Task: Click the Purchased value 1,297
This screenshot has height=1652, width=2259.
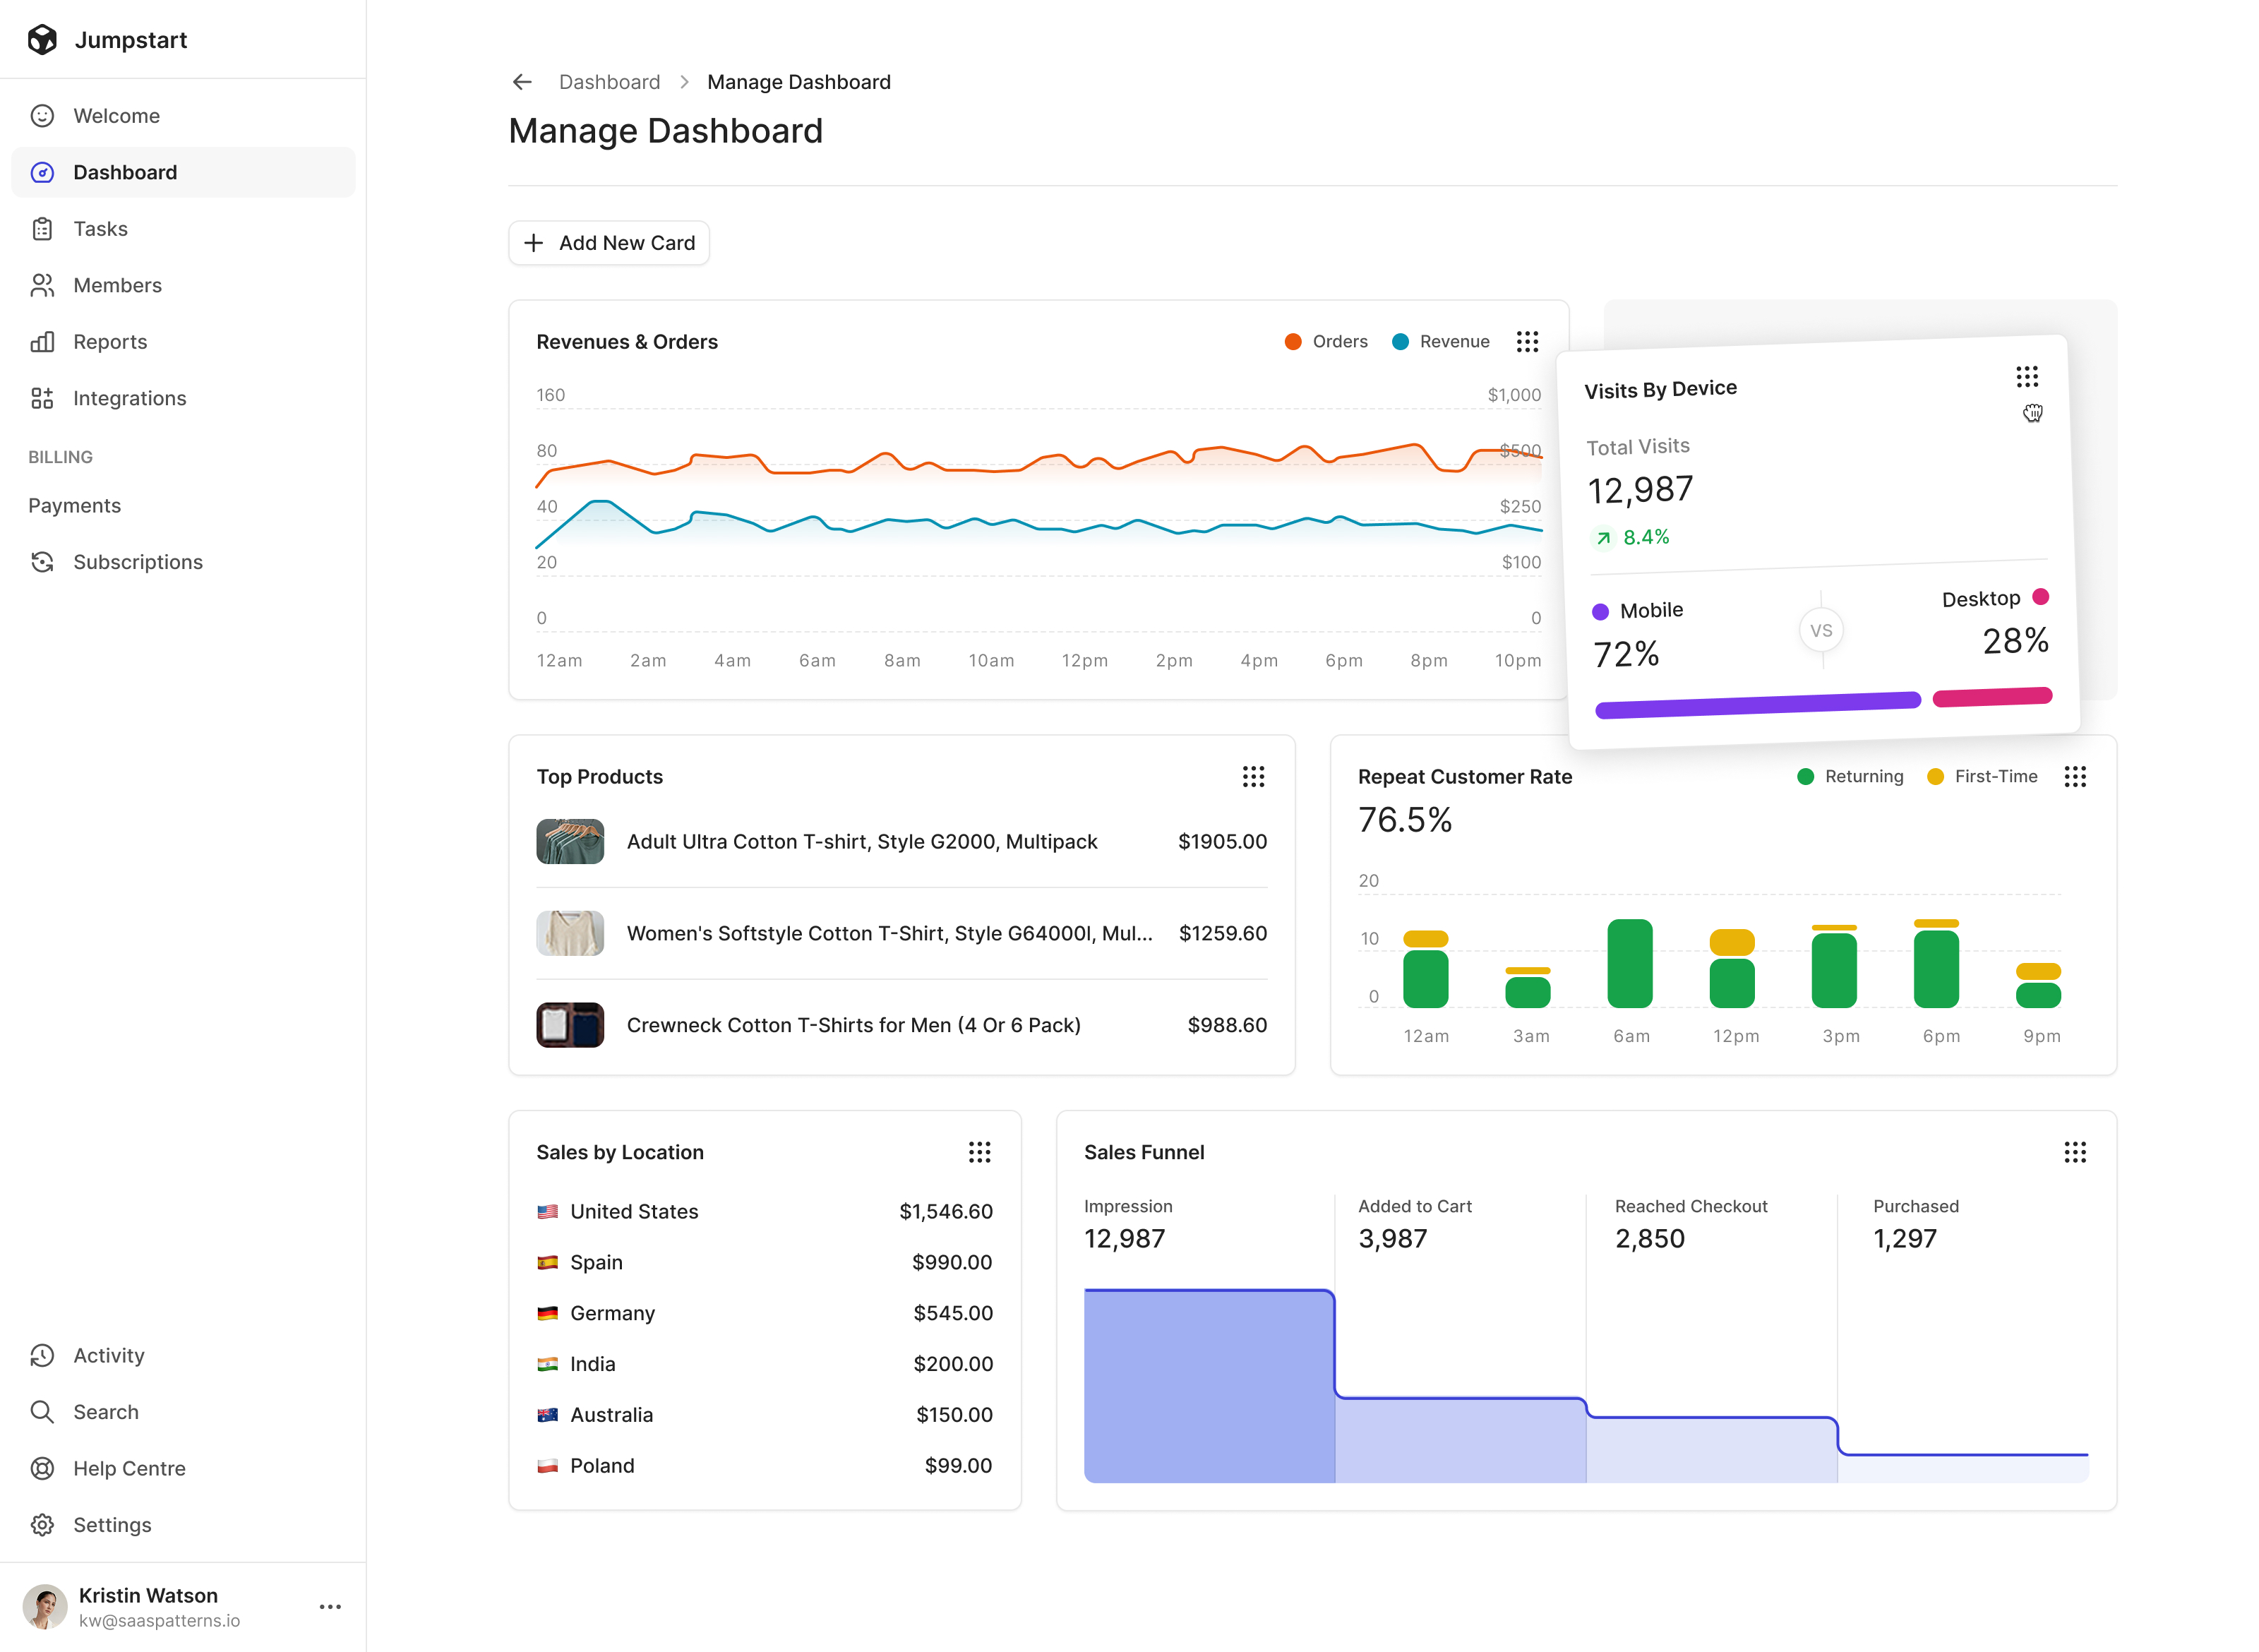Action: coord(1904,1239)
